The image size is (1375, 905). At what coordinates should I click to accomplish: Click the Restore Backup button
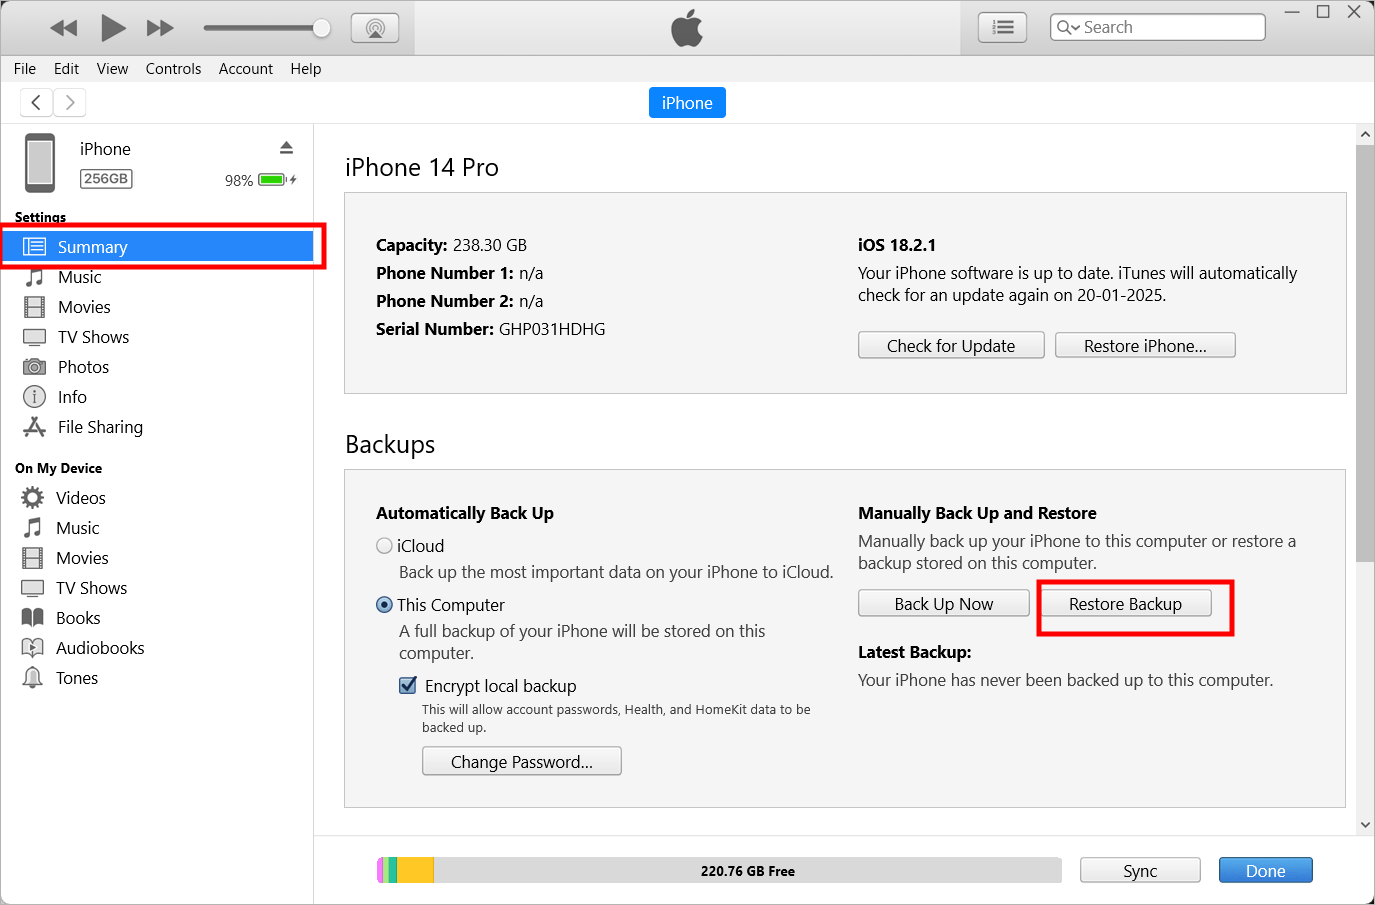coord(1125,603)
